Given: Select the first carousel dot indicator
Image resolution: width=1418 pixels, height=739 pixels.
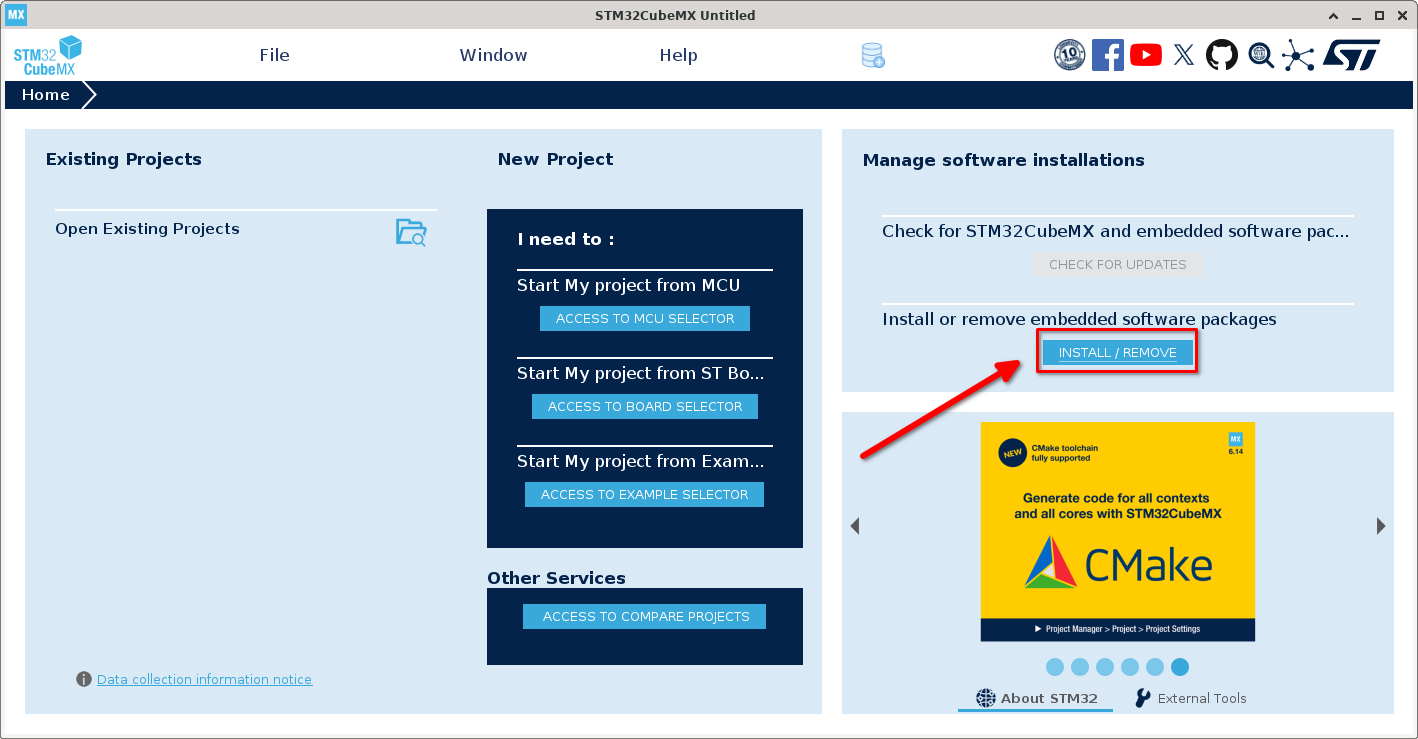Looking at the screenshot, I should point(1055,667).
